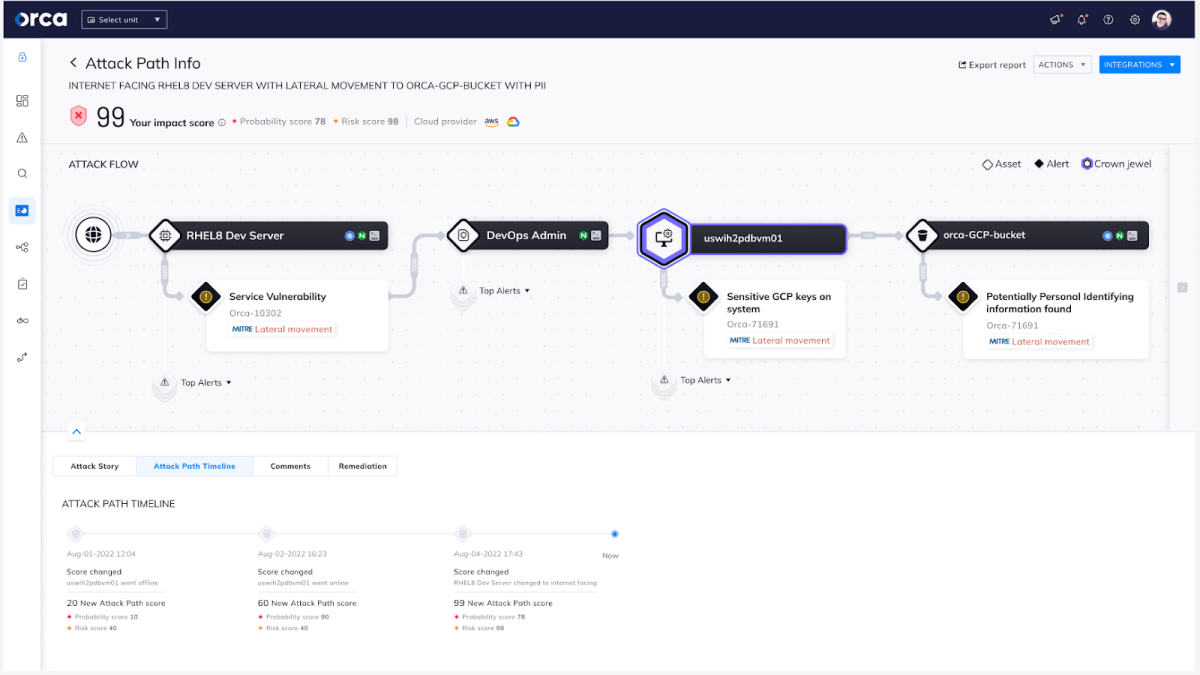Select the highlighted attack path sidebar icon
Viewport: 1200px width, 675px height.
pos(22,210)
